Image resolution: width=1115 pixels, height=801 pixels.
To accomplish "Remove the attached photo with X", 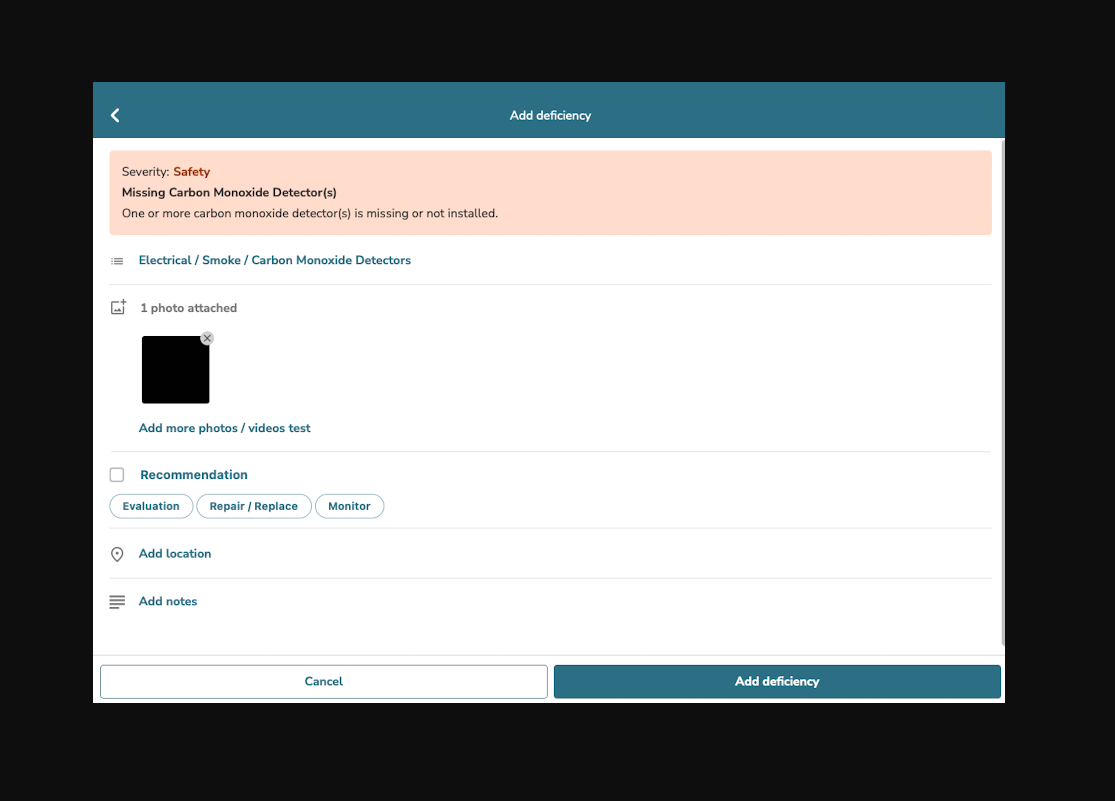I will click(x=207, y=338).
